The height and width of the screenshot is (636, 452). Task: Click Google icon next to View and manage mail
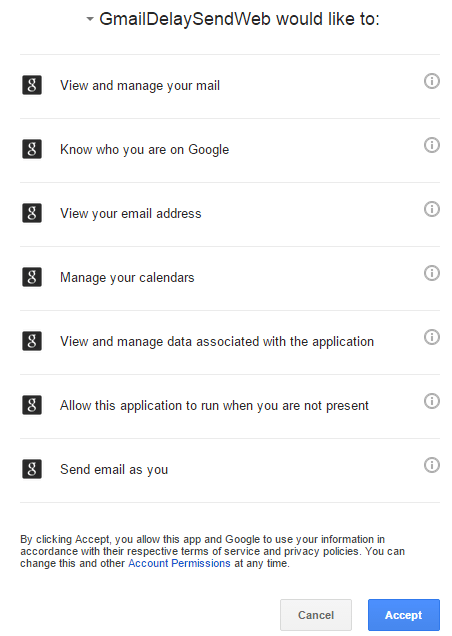[32, 85]
